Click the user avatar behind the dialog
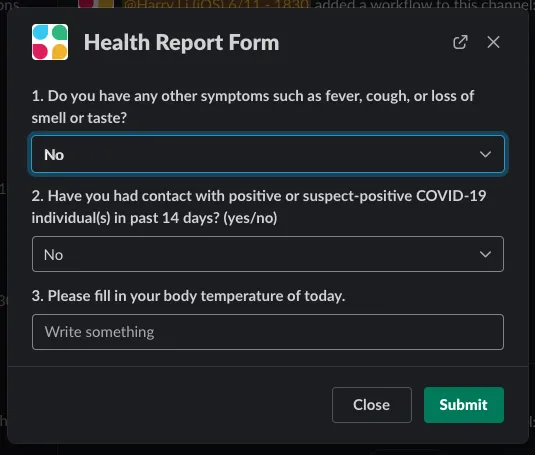The height and width of the screenshot is (455, 535). coord(96,3)
